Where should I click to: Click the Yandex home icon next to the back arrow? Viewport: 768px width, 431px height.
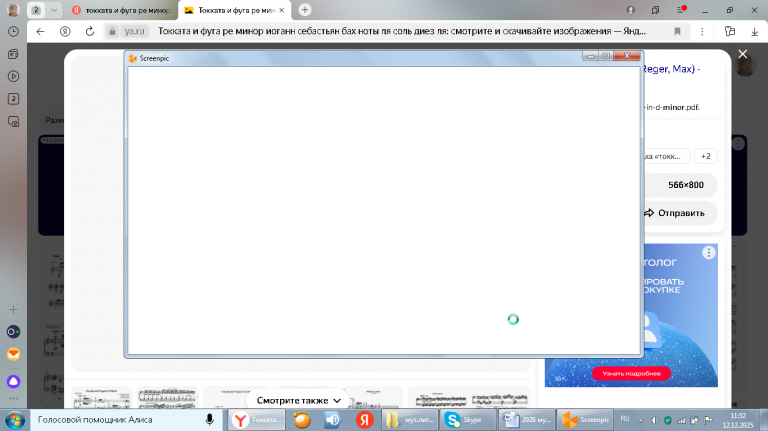click(65, 31)
